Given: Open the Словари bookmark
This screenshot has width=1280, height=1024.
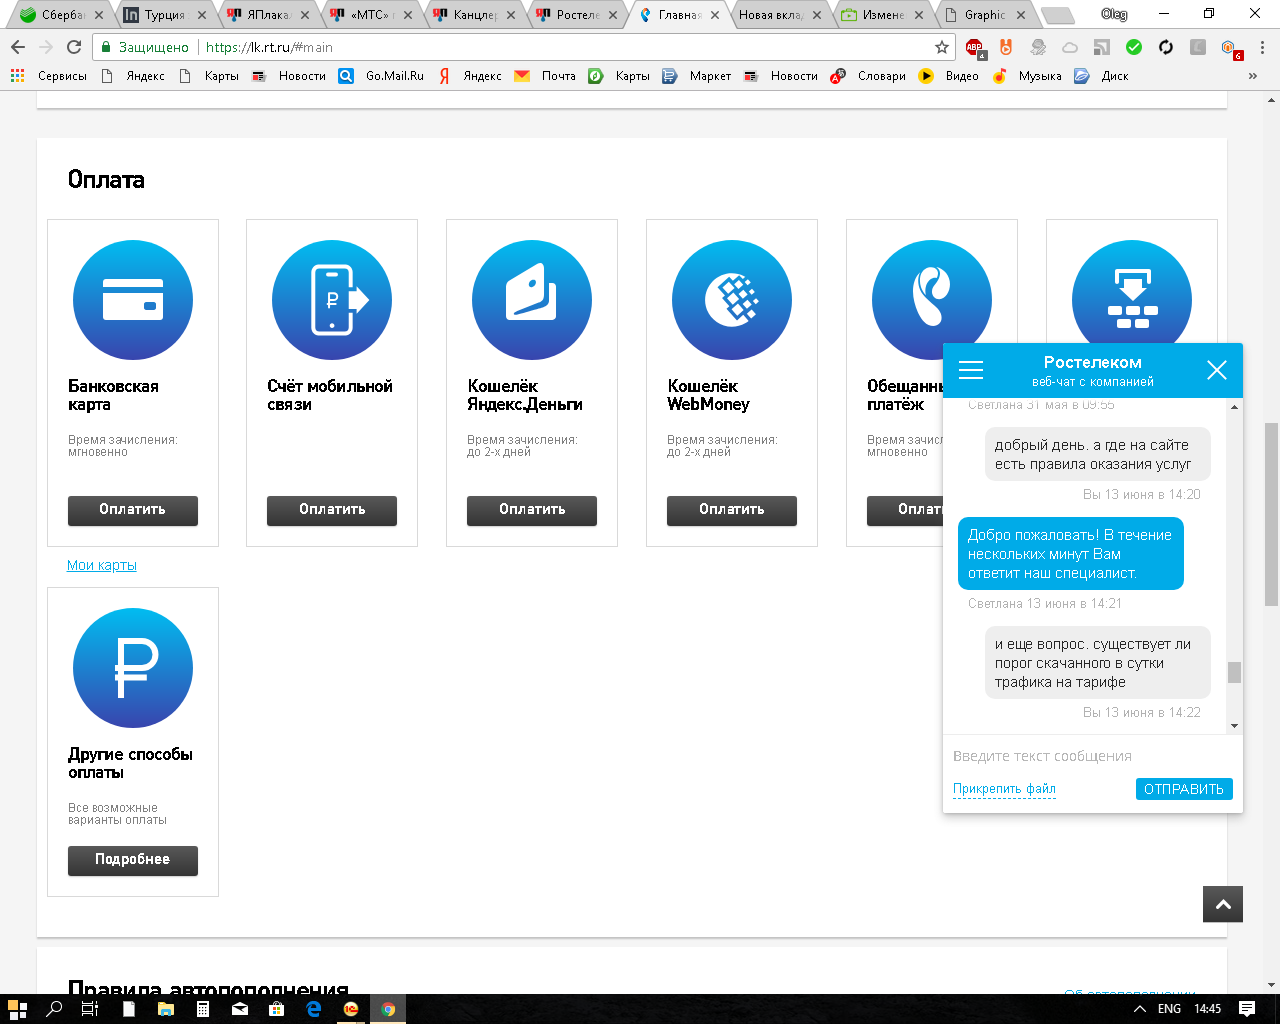Looking at the screenshot, I should [869, 76].
